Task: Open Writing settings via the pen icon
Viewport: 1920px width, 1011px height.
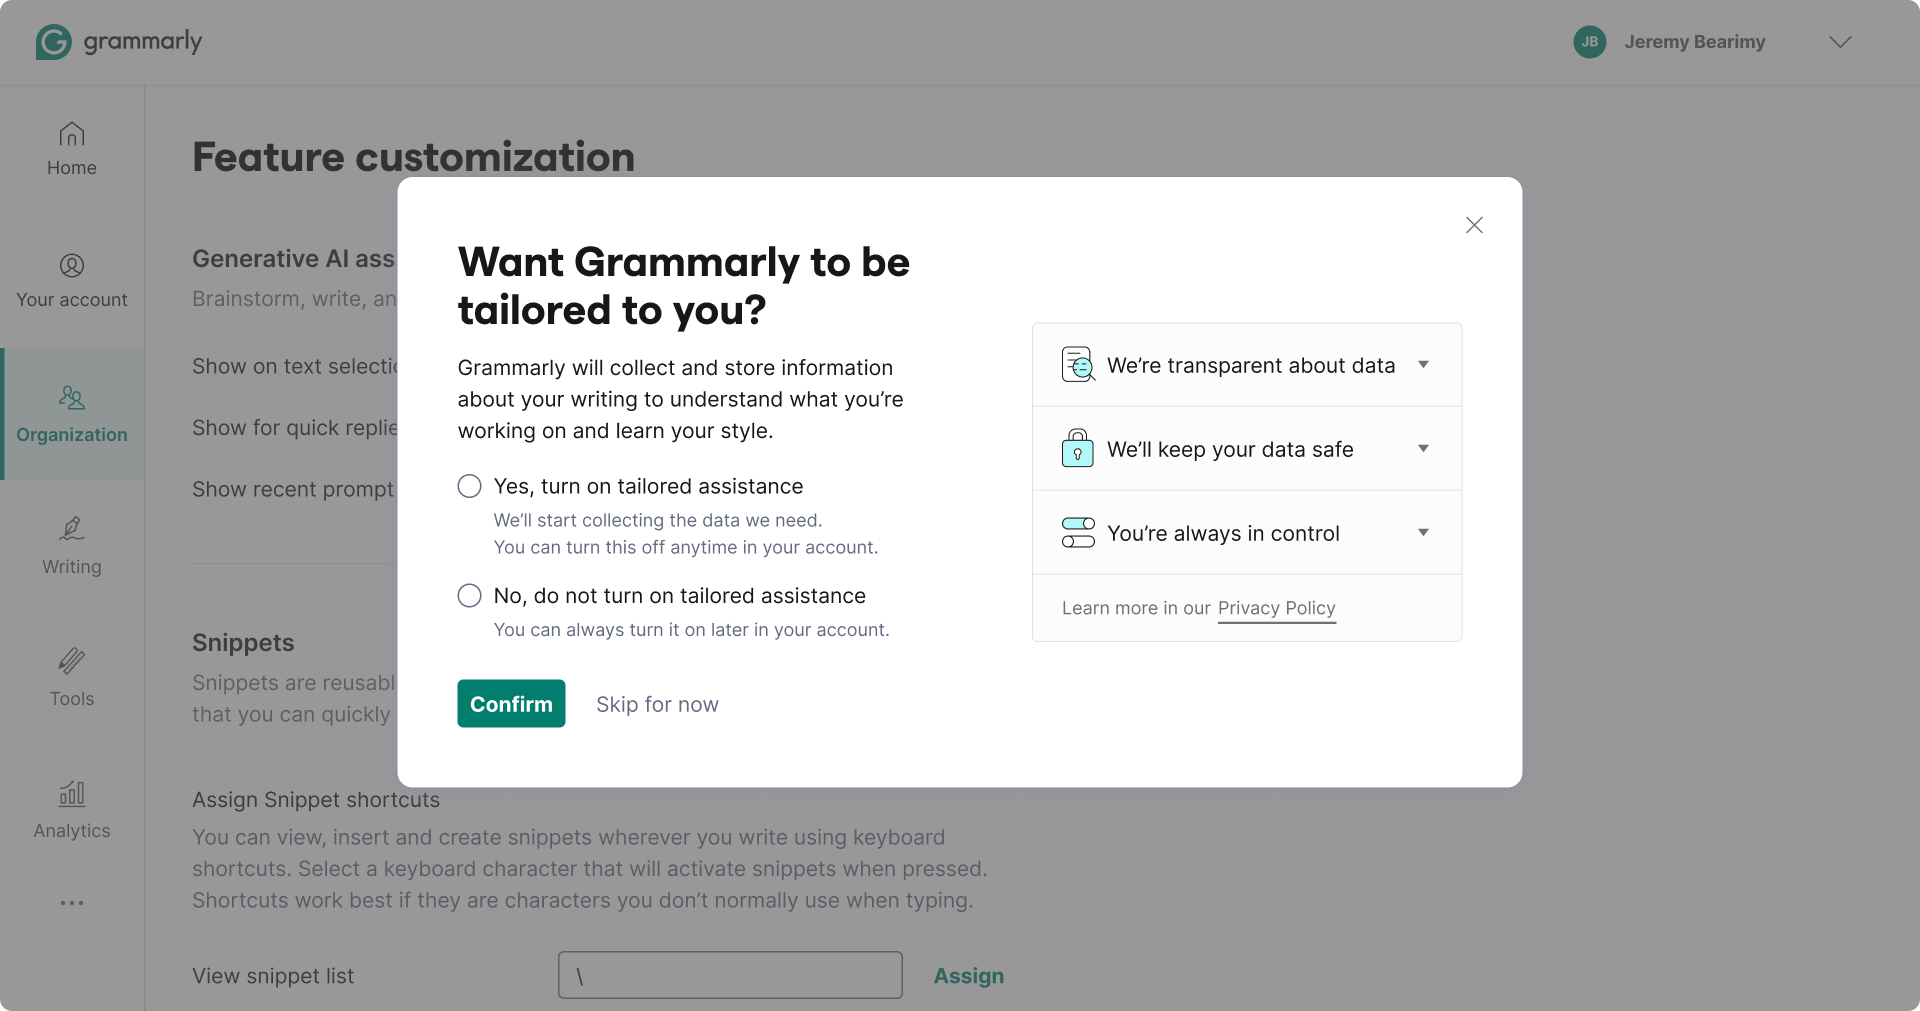Action: pos(71,530)
